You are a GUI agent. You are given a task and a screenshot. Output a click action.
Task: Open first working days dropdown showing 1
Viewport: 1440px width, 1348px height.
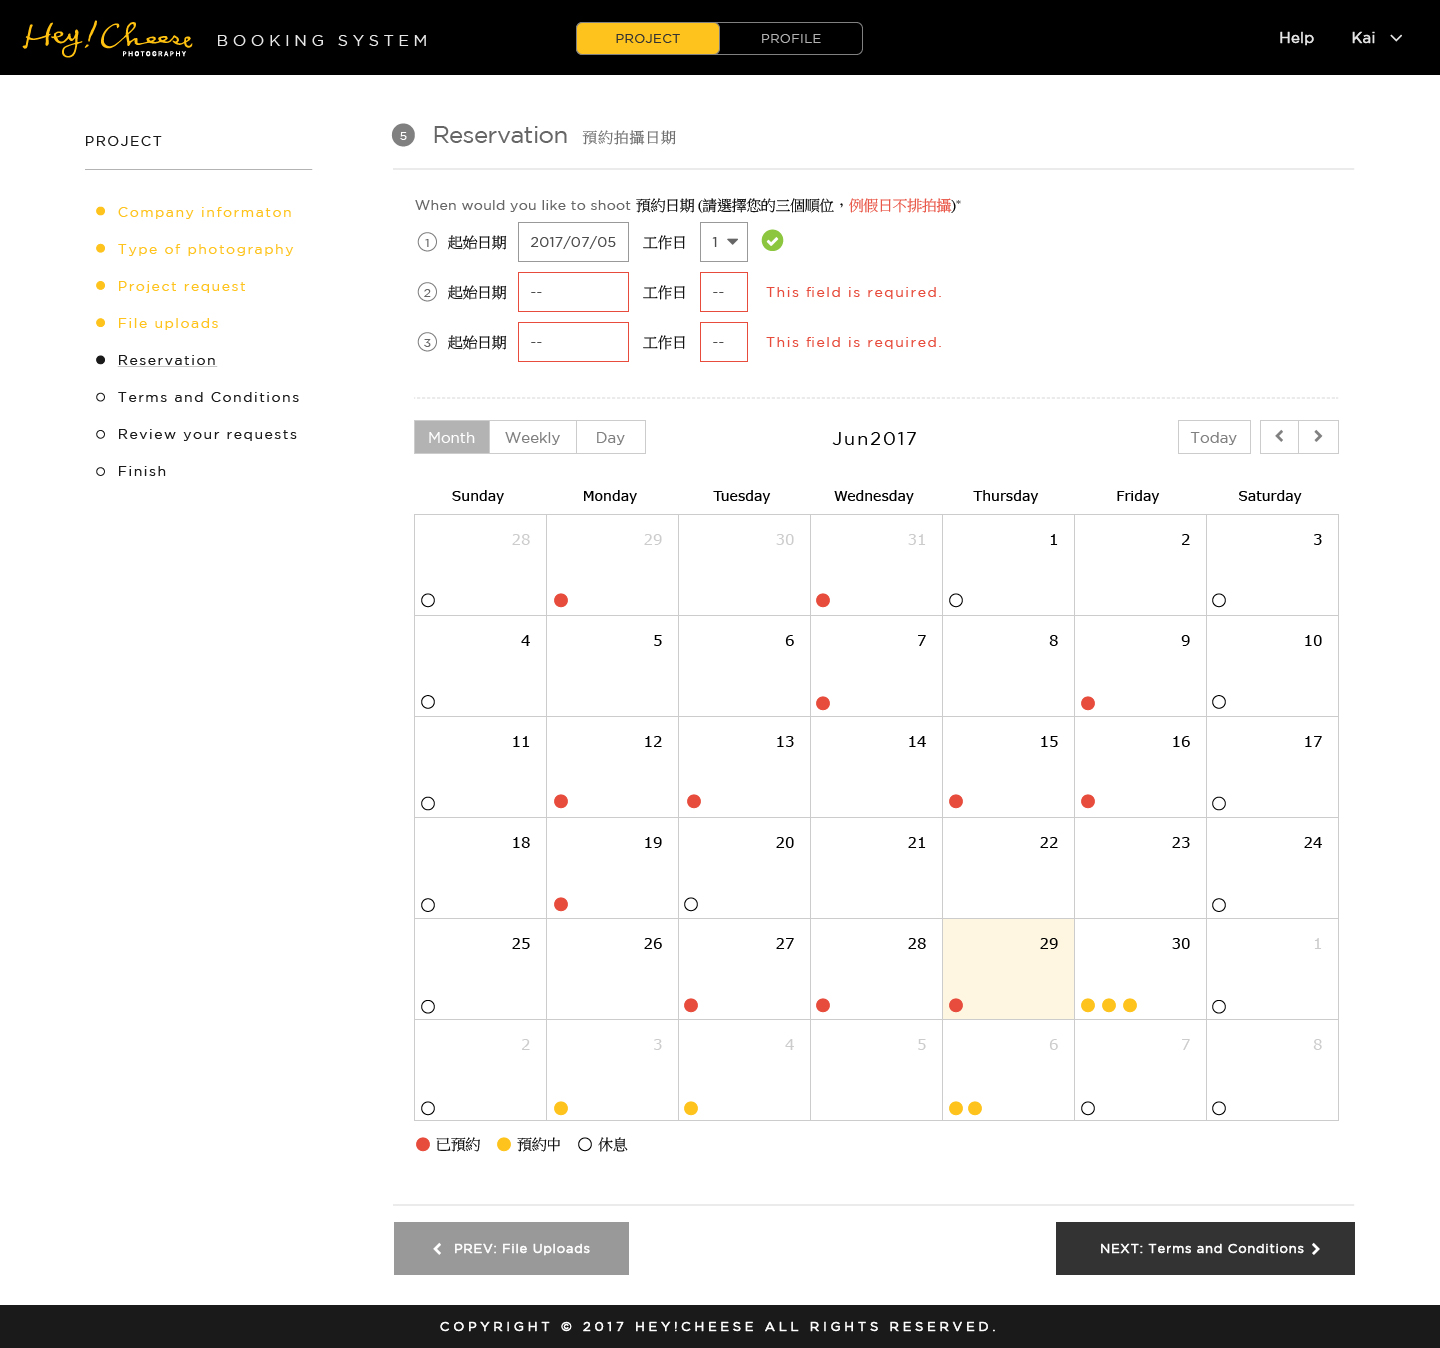click(724, 242)
